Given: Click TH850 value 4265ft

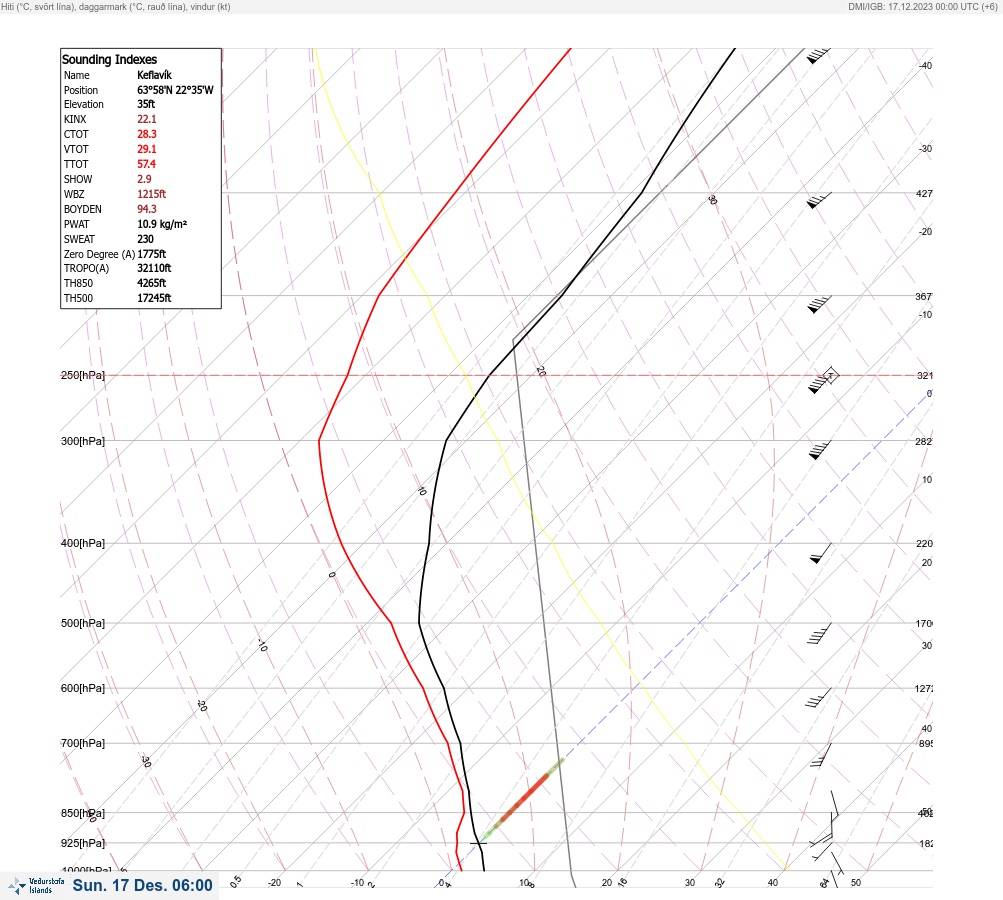Looking at the screenshot, I should (x=152, y=283).
